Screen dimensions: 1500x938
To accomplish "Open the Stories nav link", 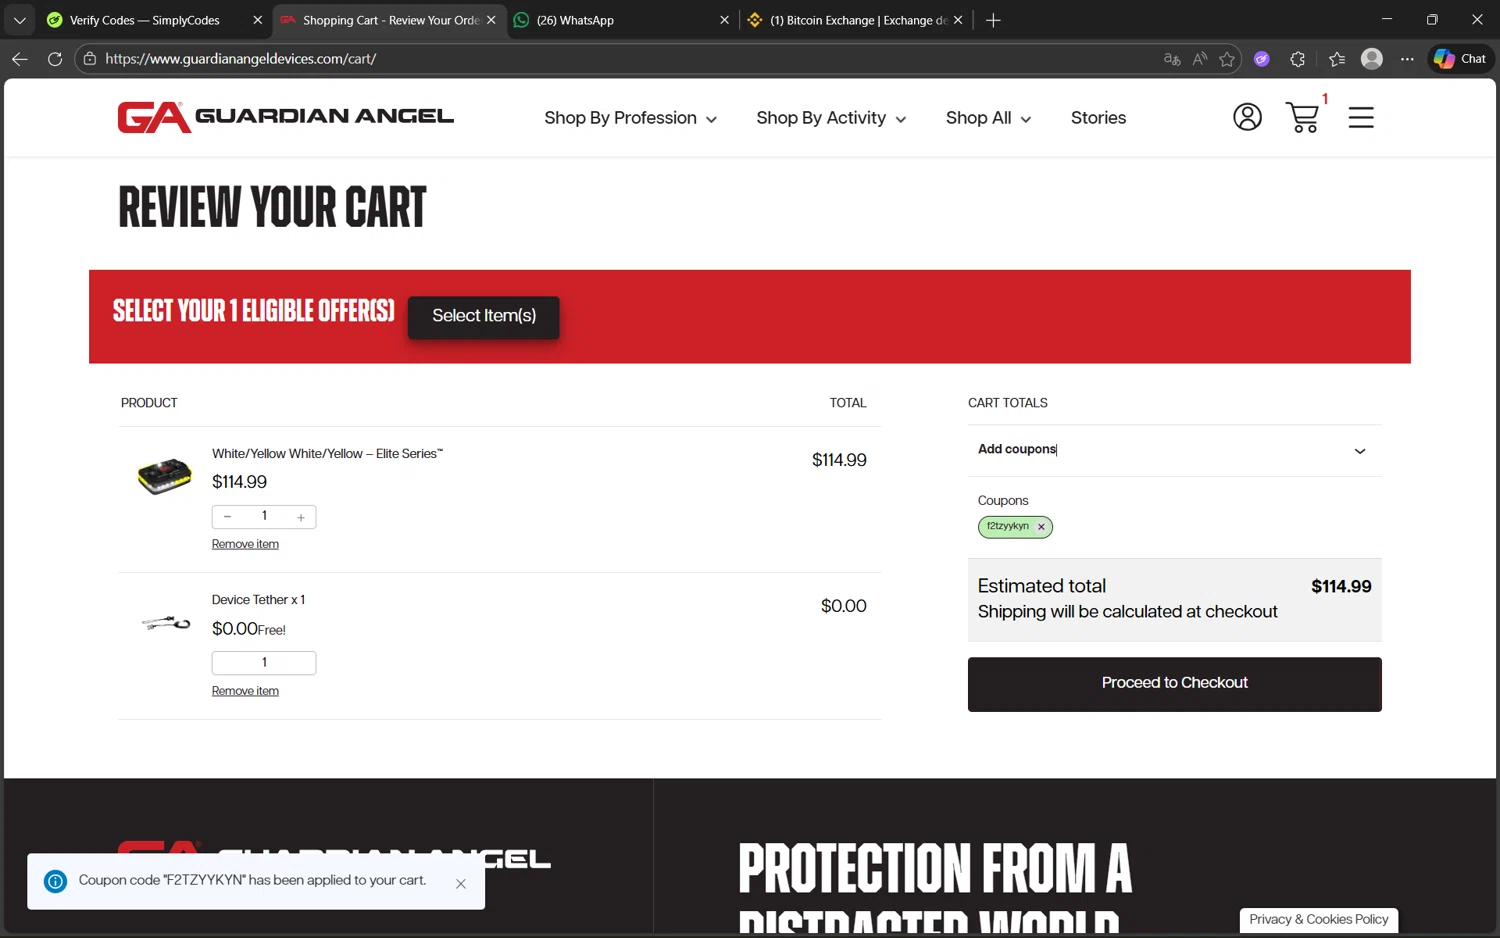I will pos(1098,118).
